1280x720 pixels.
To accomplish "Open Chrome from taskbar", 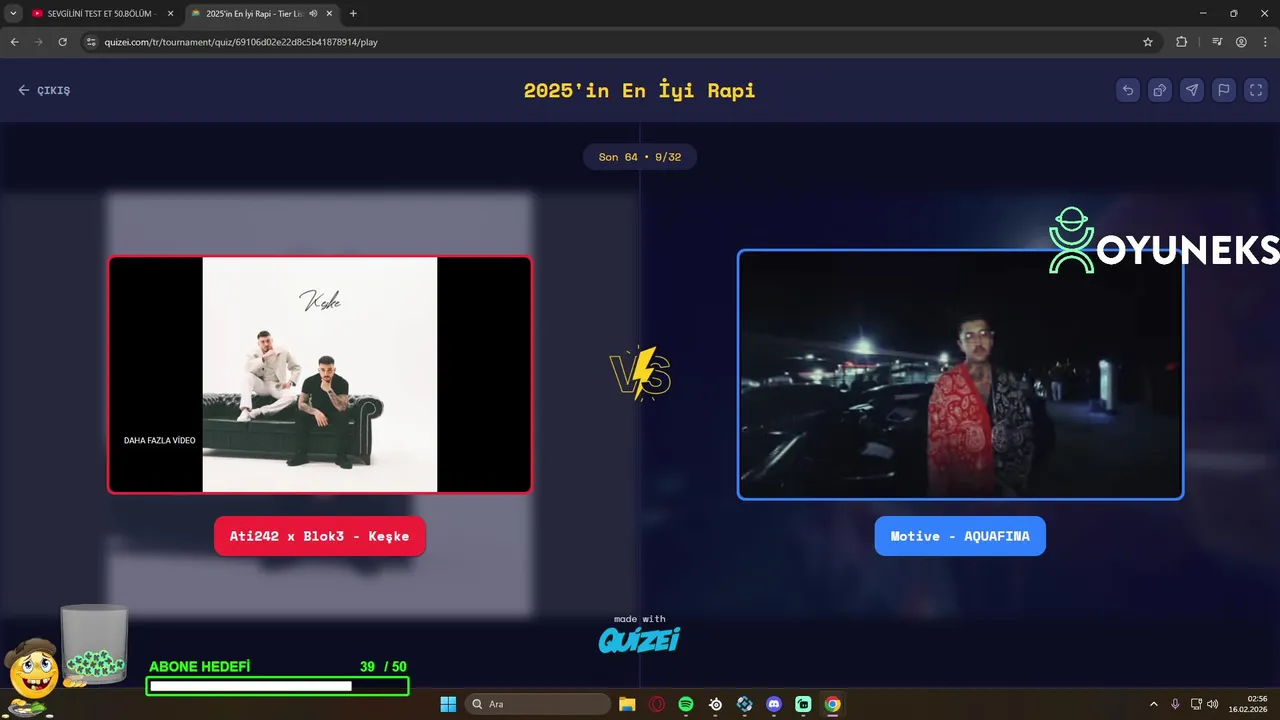I will click(832, 704).
